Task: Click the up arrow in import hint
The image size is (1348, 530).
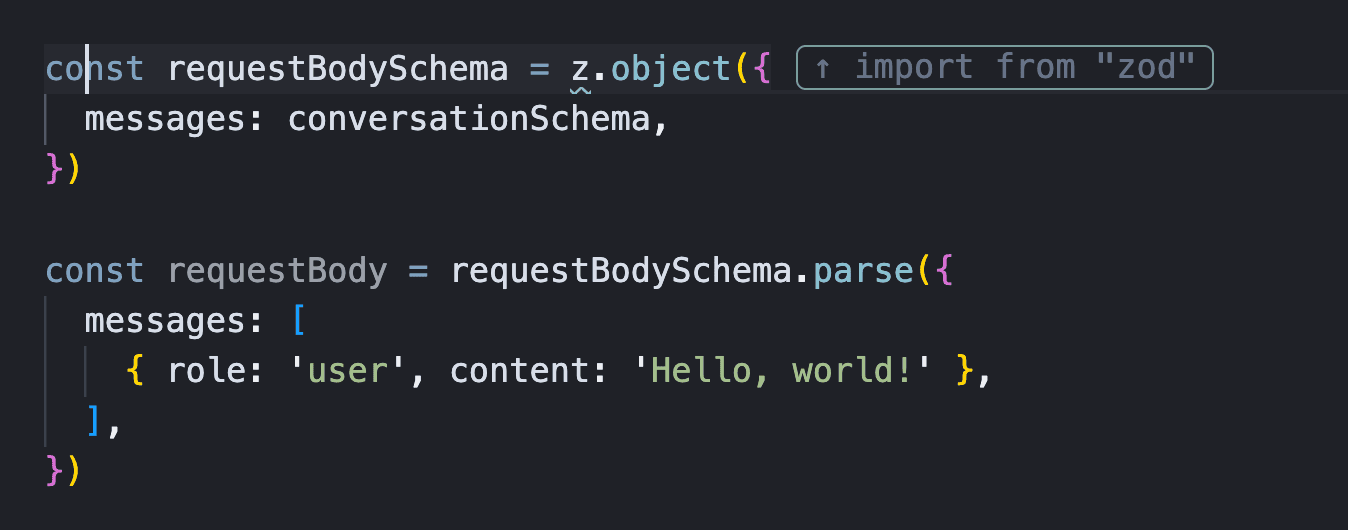Action: tap(823, 68)
